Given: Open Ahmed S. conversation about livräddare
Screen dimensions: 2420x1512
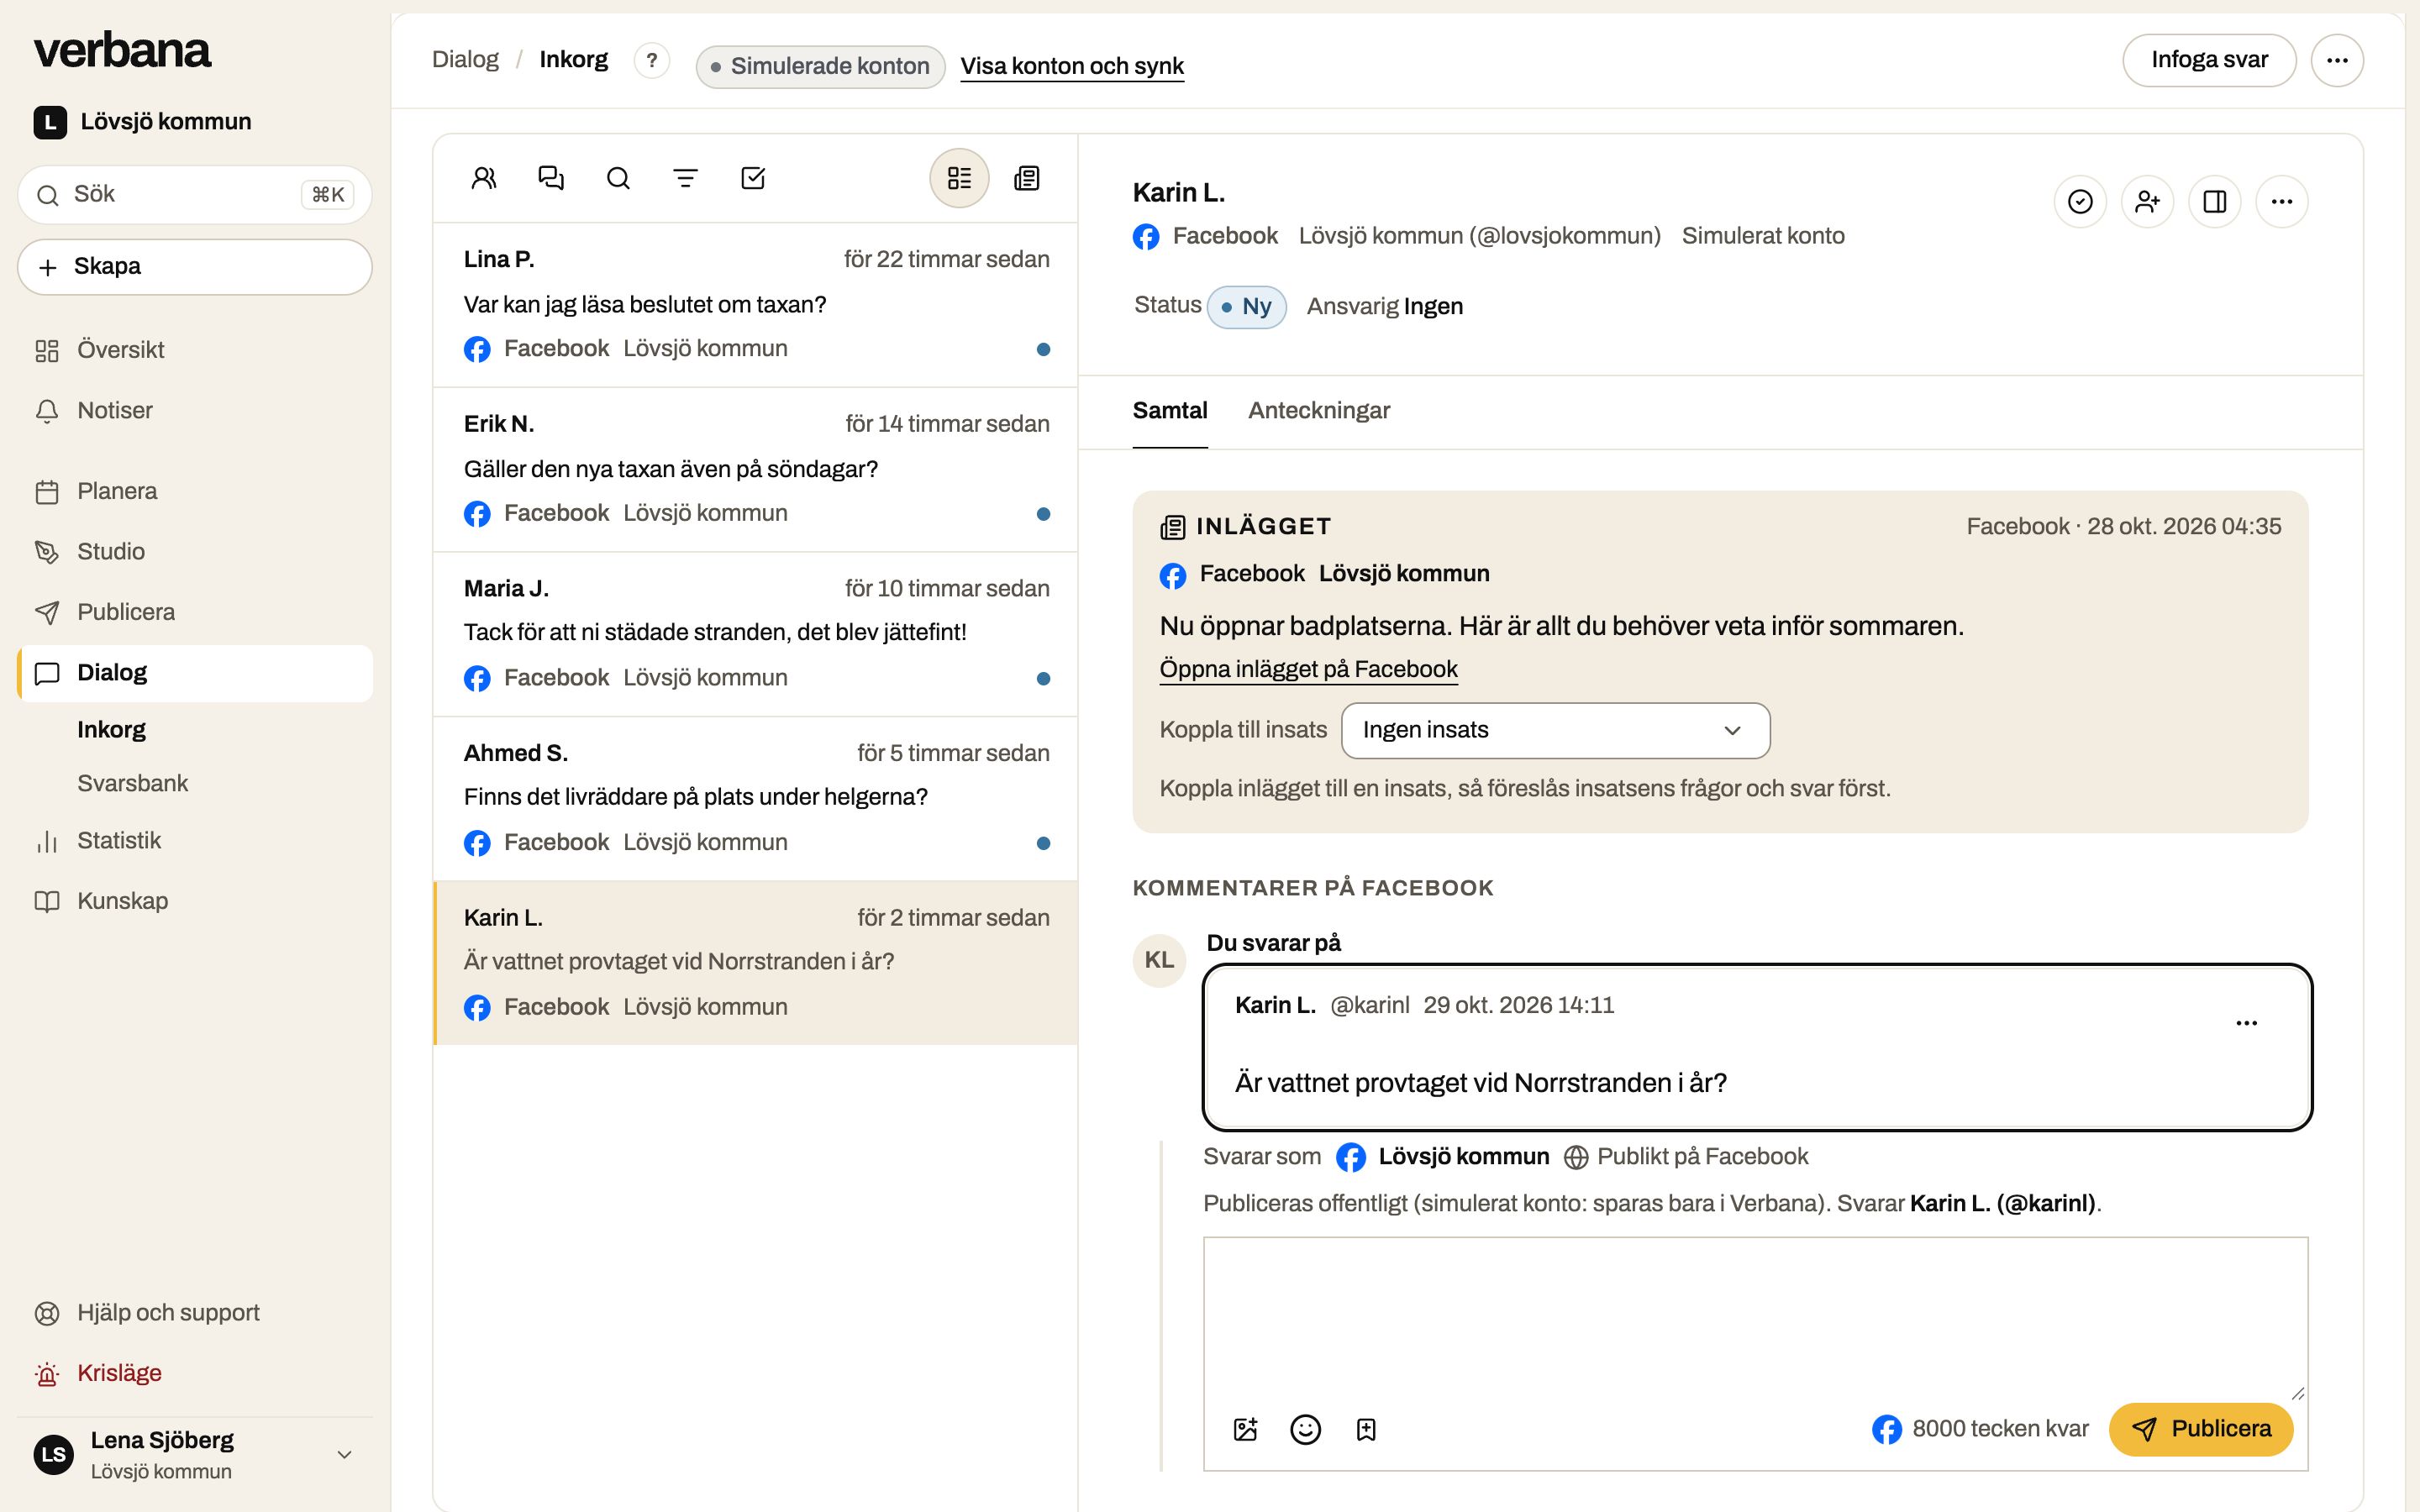Looking at the screenshot, I should (756, 798).
